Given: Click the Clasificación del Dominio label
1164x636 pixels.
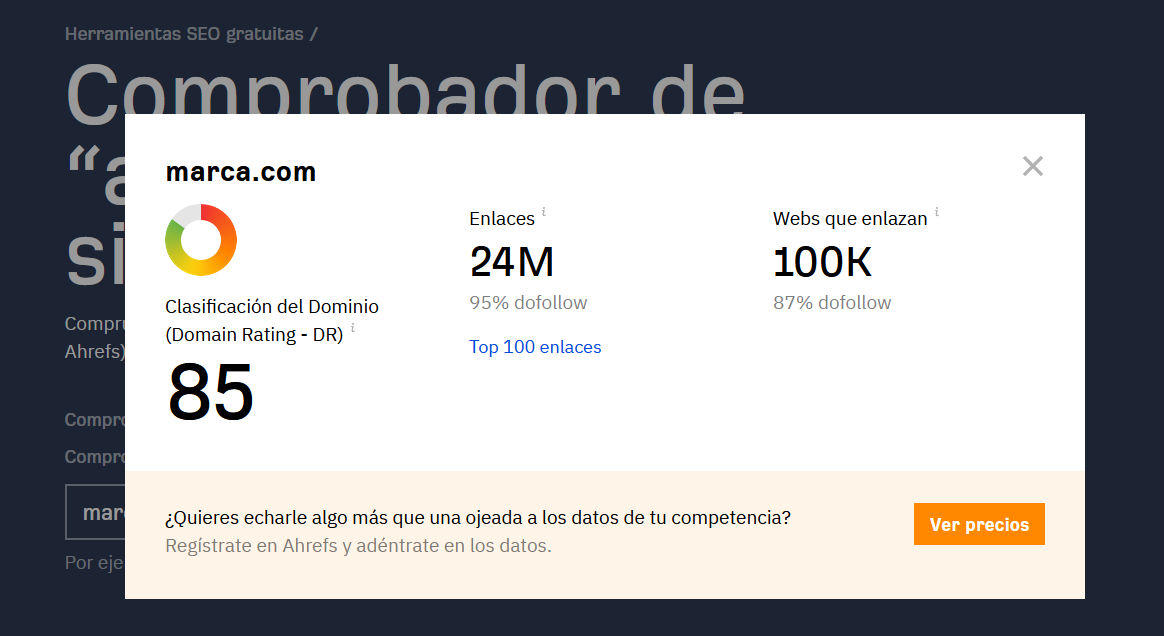Looking at the screenshot, I should tap(272, 321).
